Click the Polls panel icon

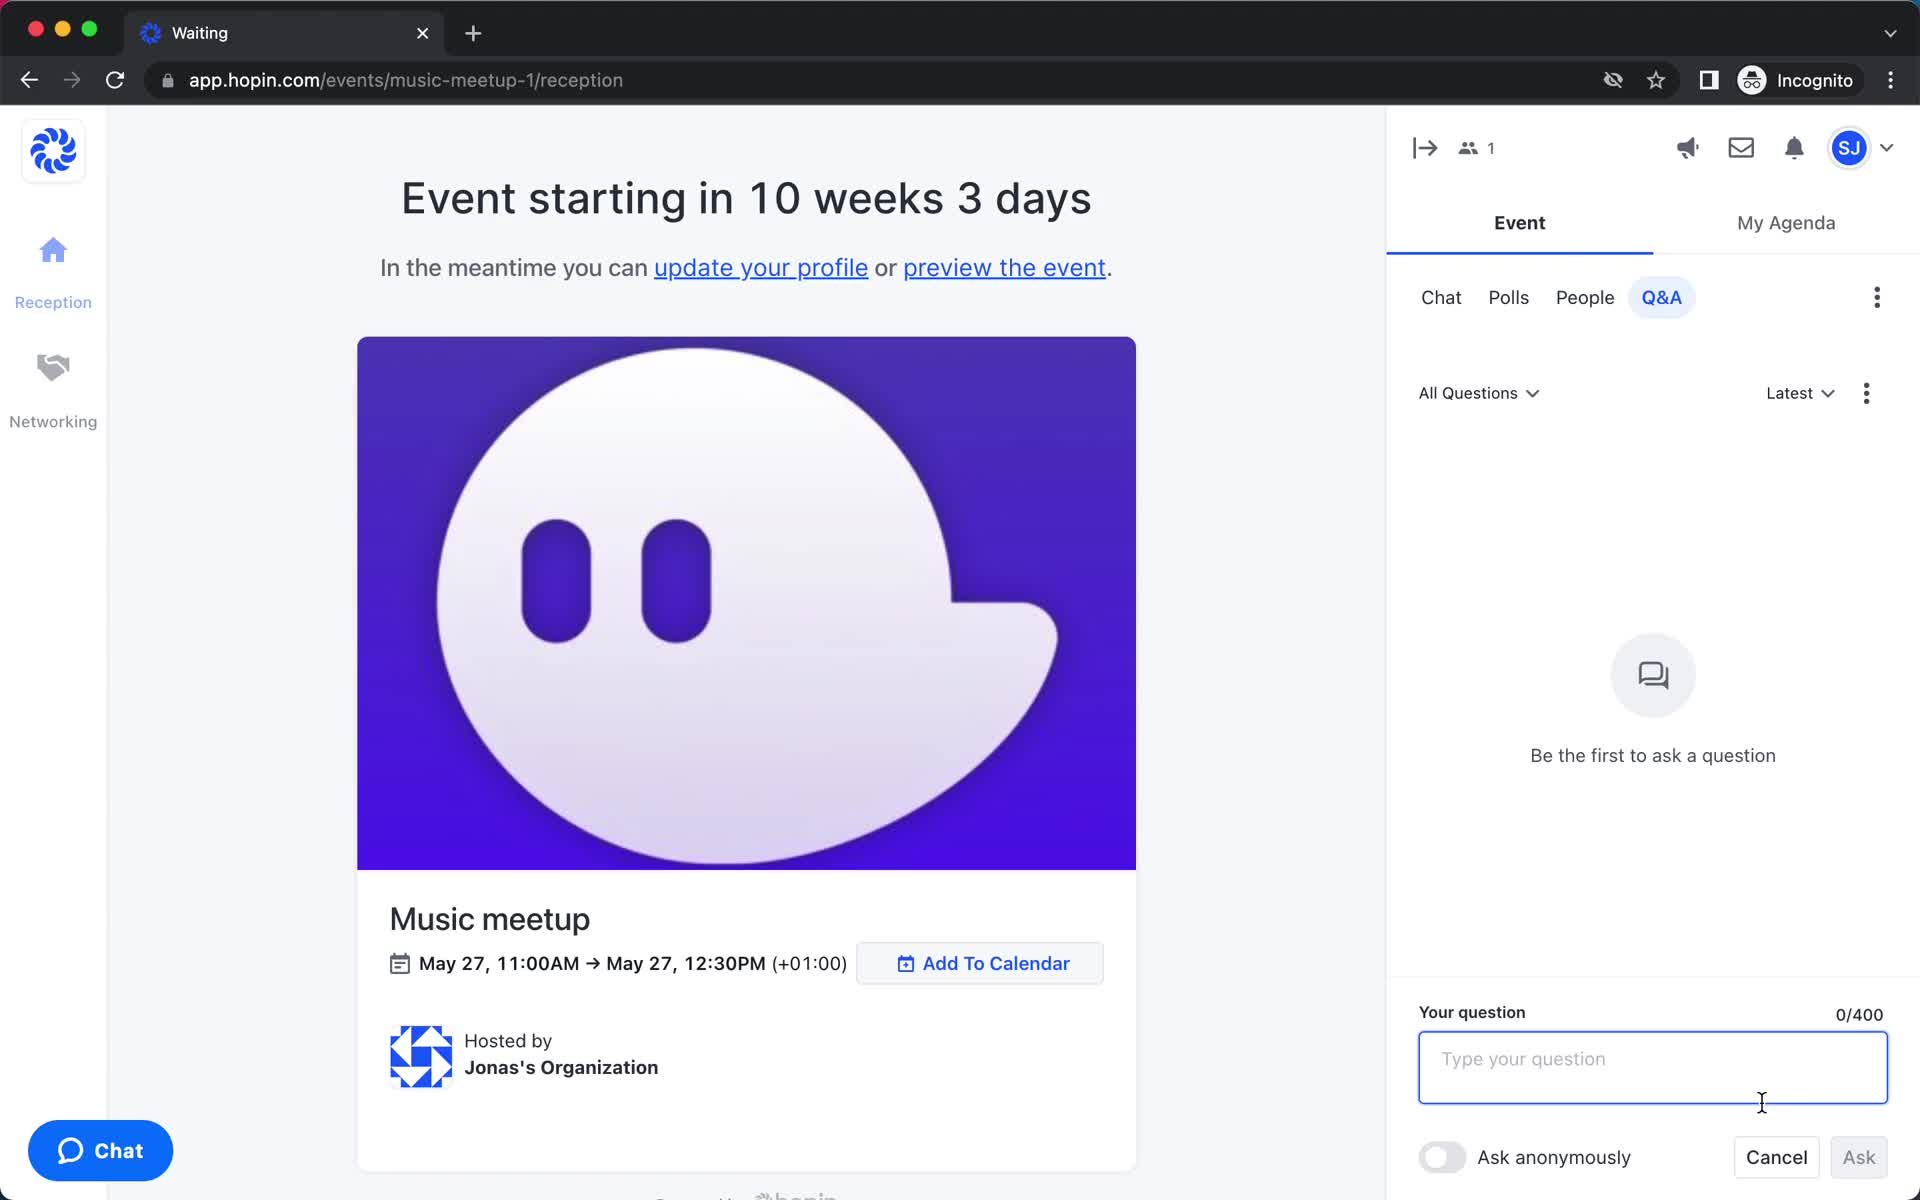coord(1508,297)
